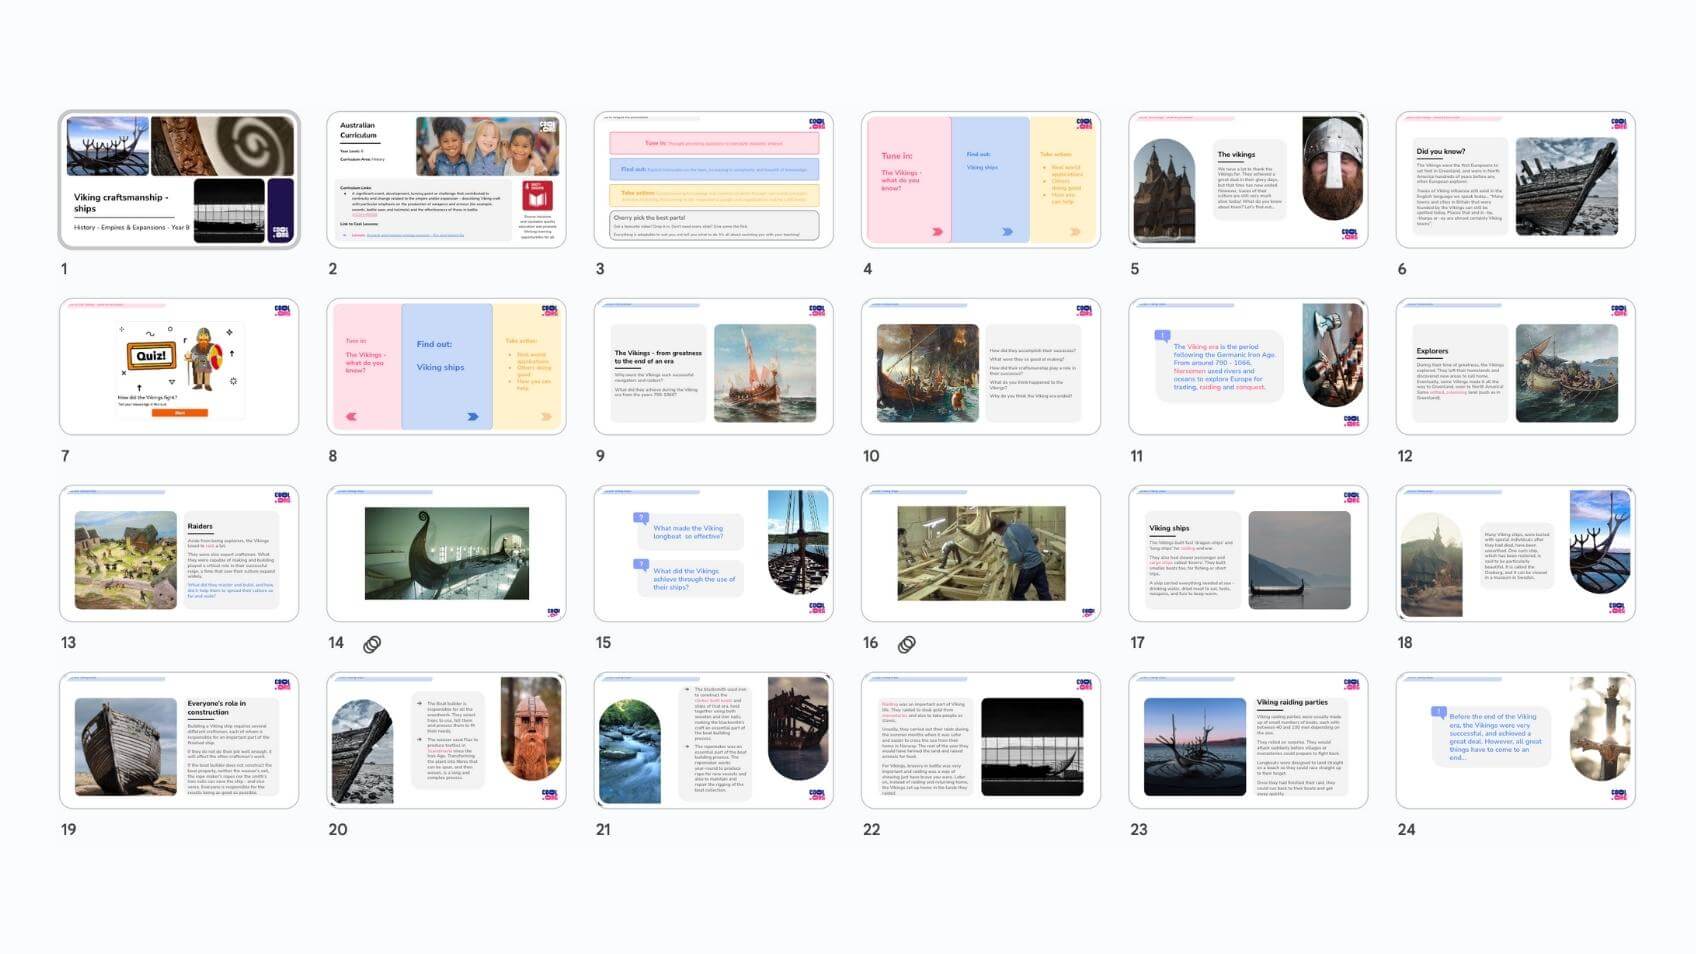Image resolution: width=1696 pixels, height=954 pixels.
Task: Click the speech bubble icon on slide 11
Action: (1162, 337)
